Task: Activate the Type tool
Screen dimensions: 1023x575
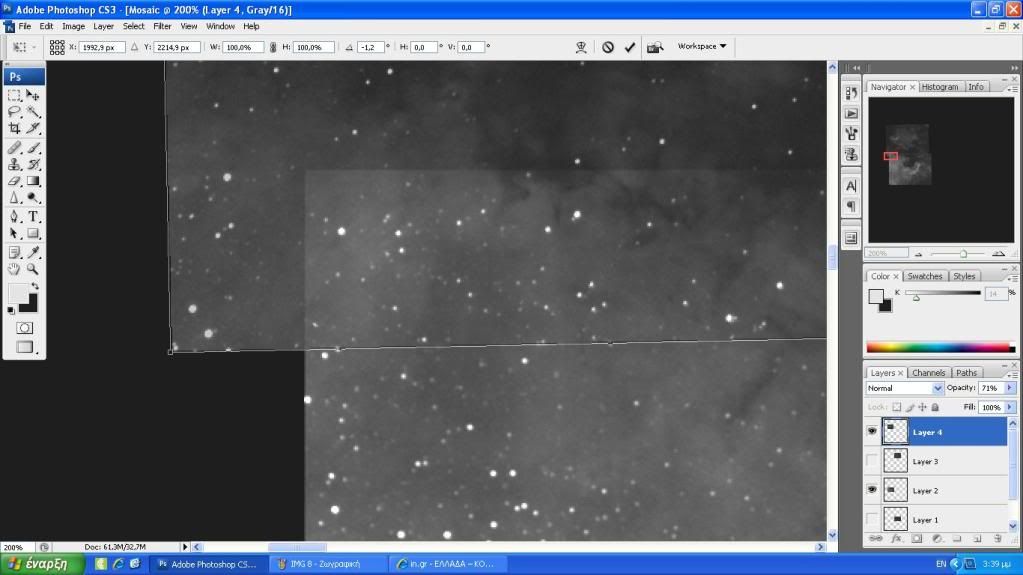Action: pyautogui.click(x=33, y=216)
